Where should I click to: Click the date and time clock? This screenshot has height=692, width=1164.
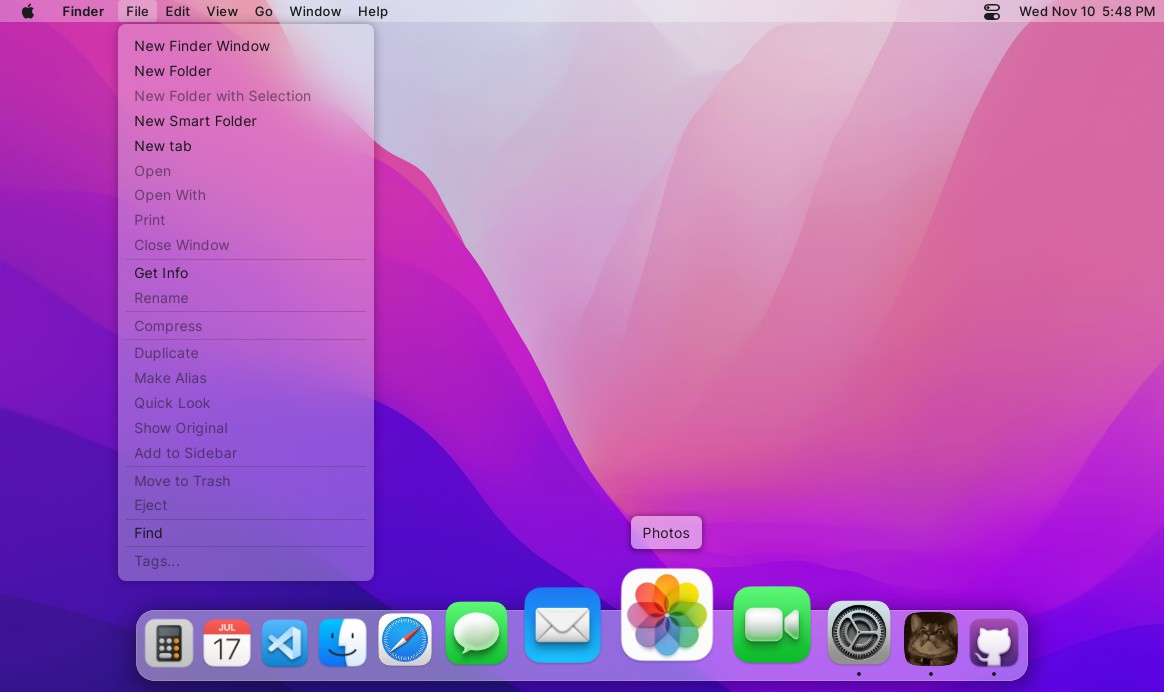click(x=1087, y=11)
